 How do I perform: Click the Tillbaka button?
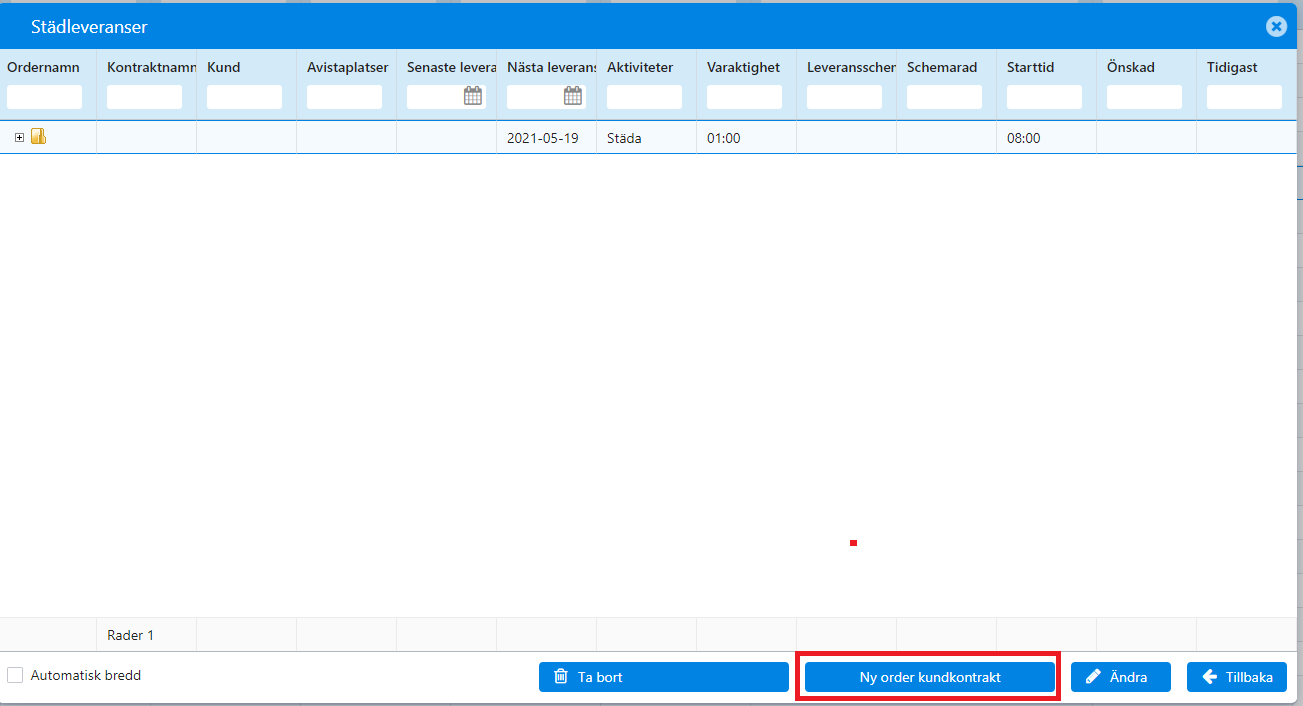click(x=1237, y=677)
